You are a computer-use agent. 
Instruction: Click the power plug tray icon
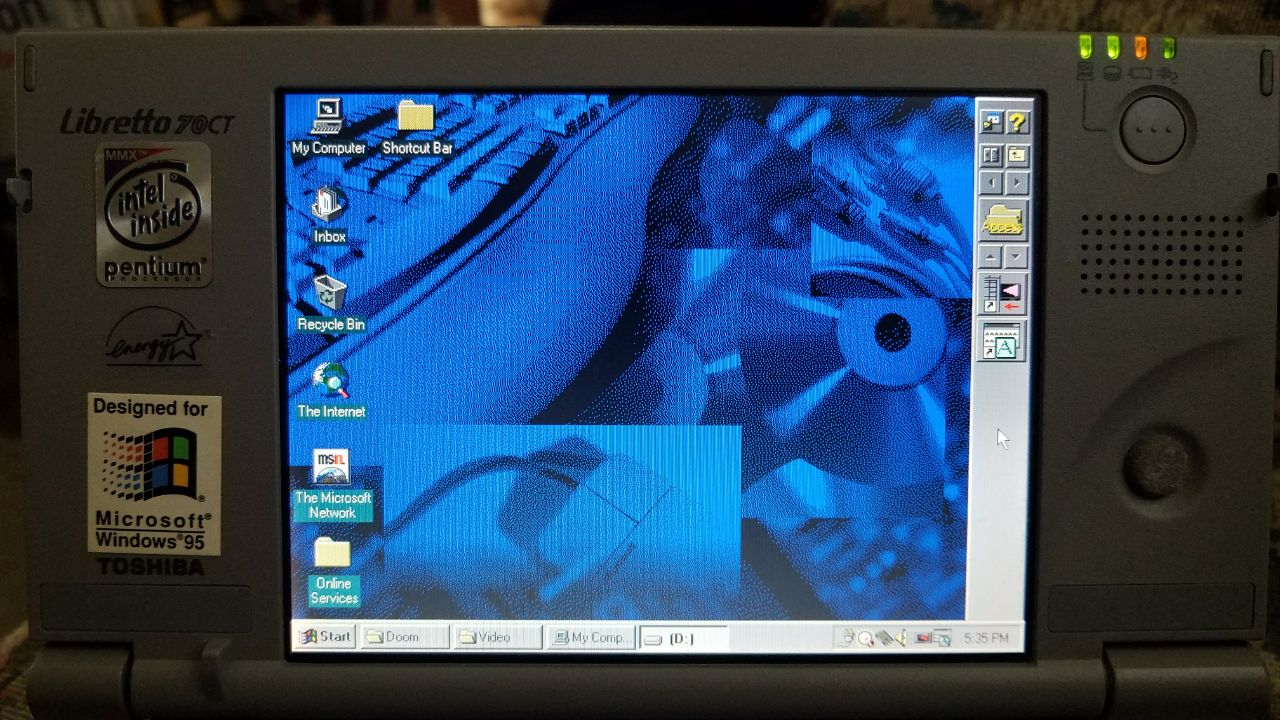847,638
